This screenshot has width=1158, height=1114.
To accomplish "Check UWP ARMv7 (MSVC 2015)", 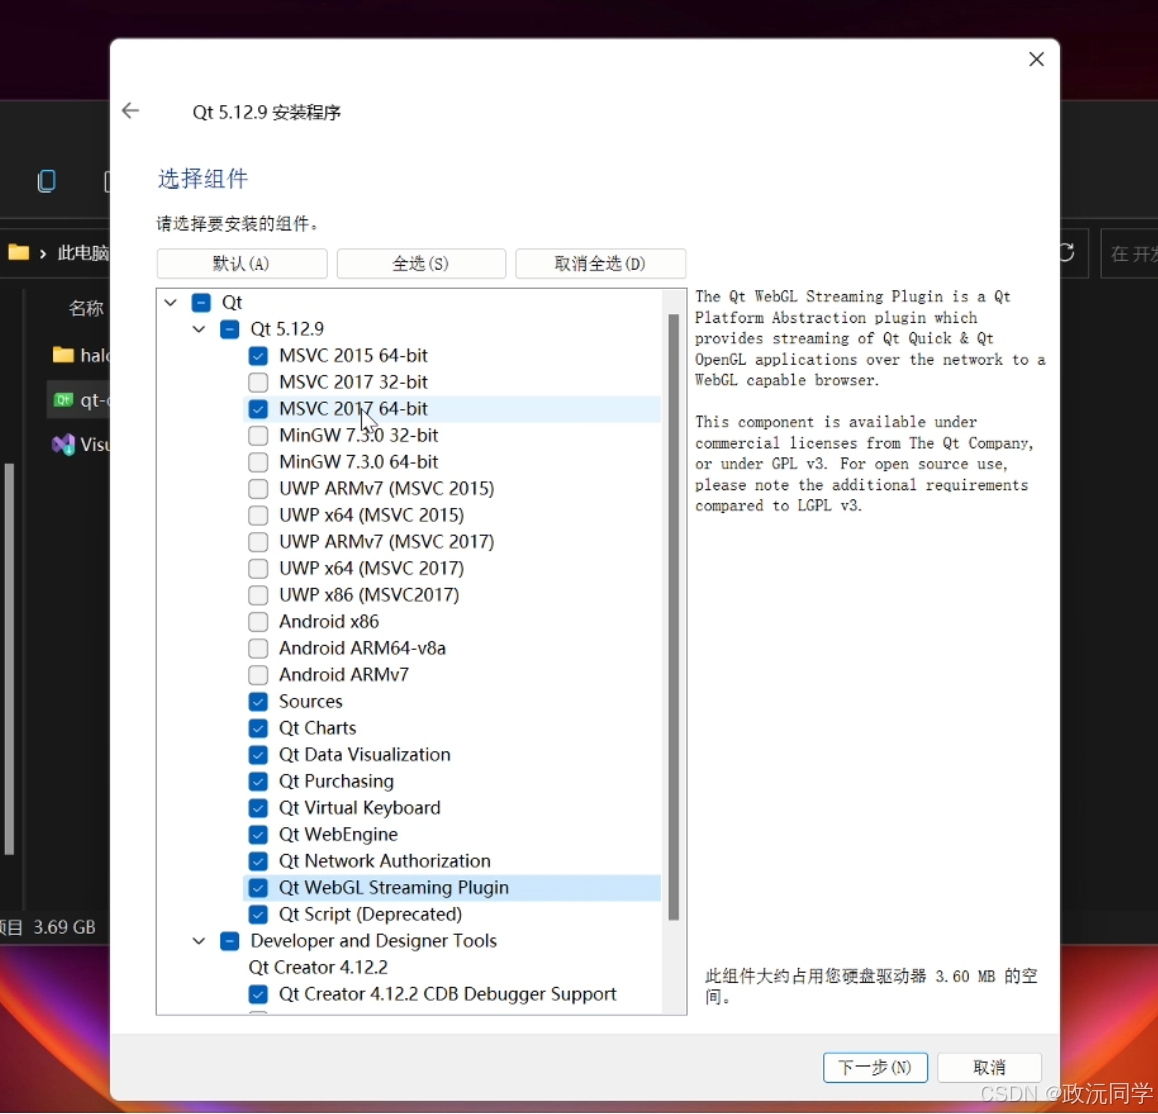I will [x=258, y=488].
